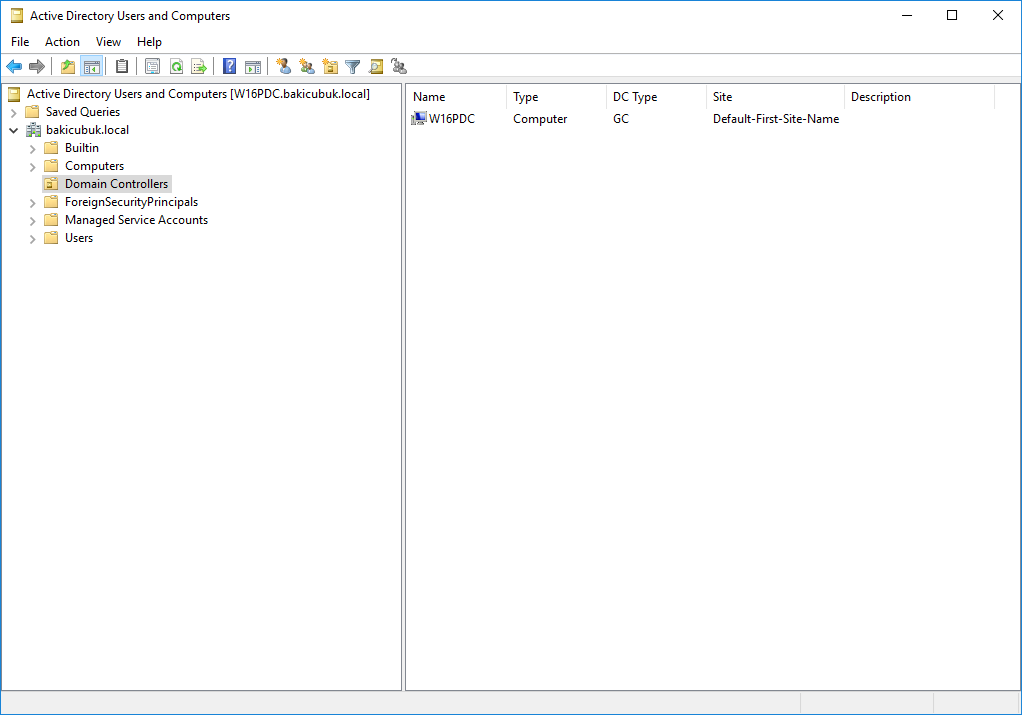Open filter options funnel icon
1022x715 pixels.
353,66
